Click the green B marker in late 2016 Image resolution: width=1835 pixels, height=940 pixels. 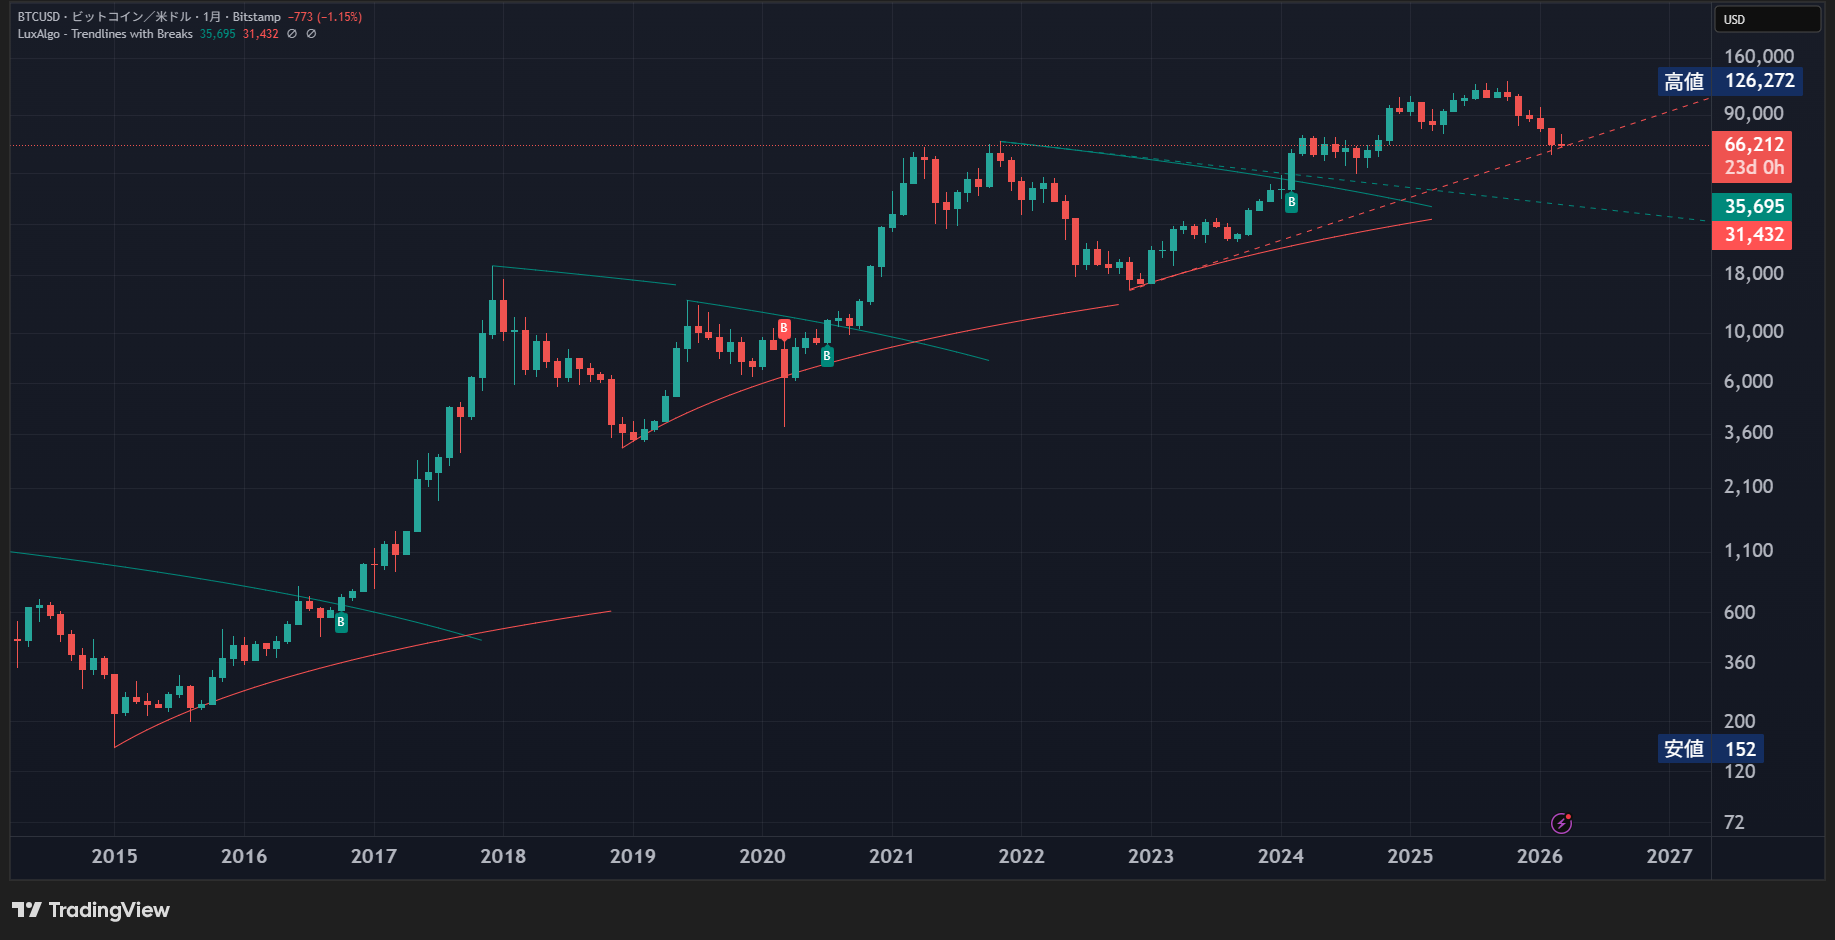click(341, 622)
